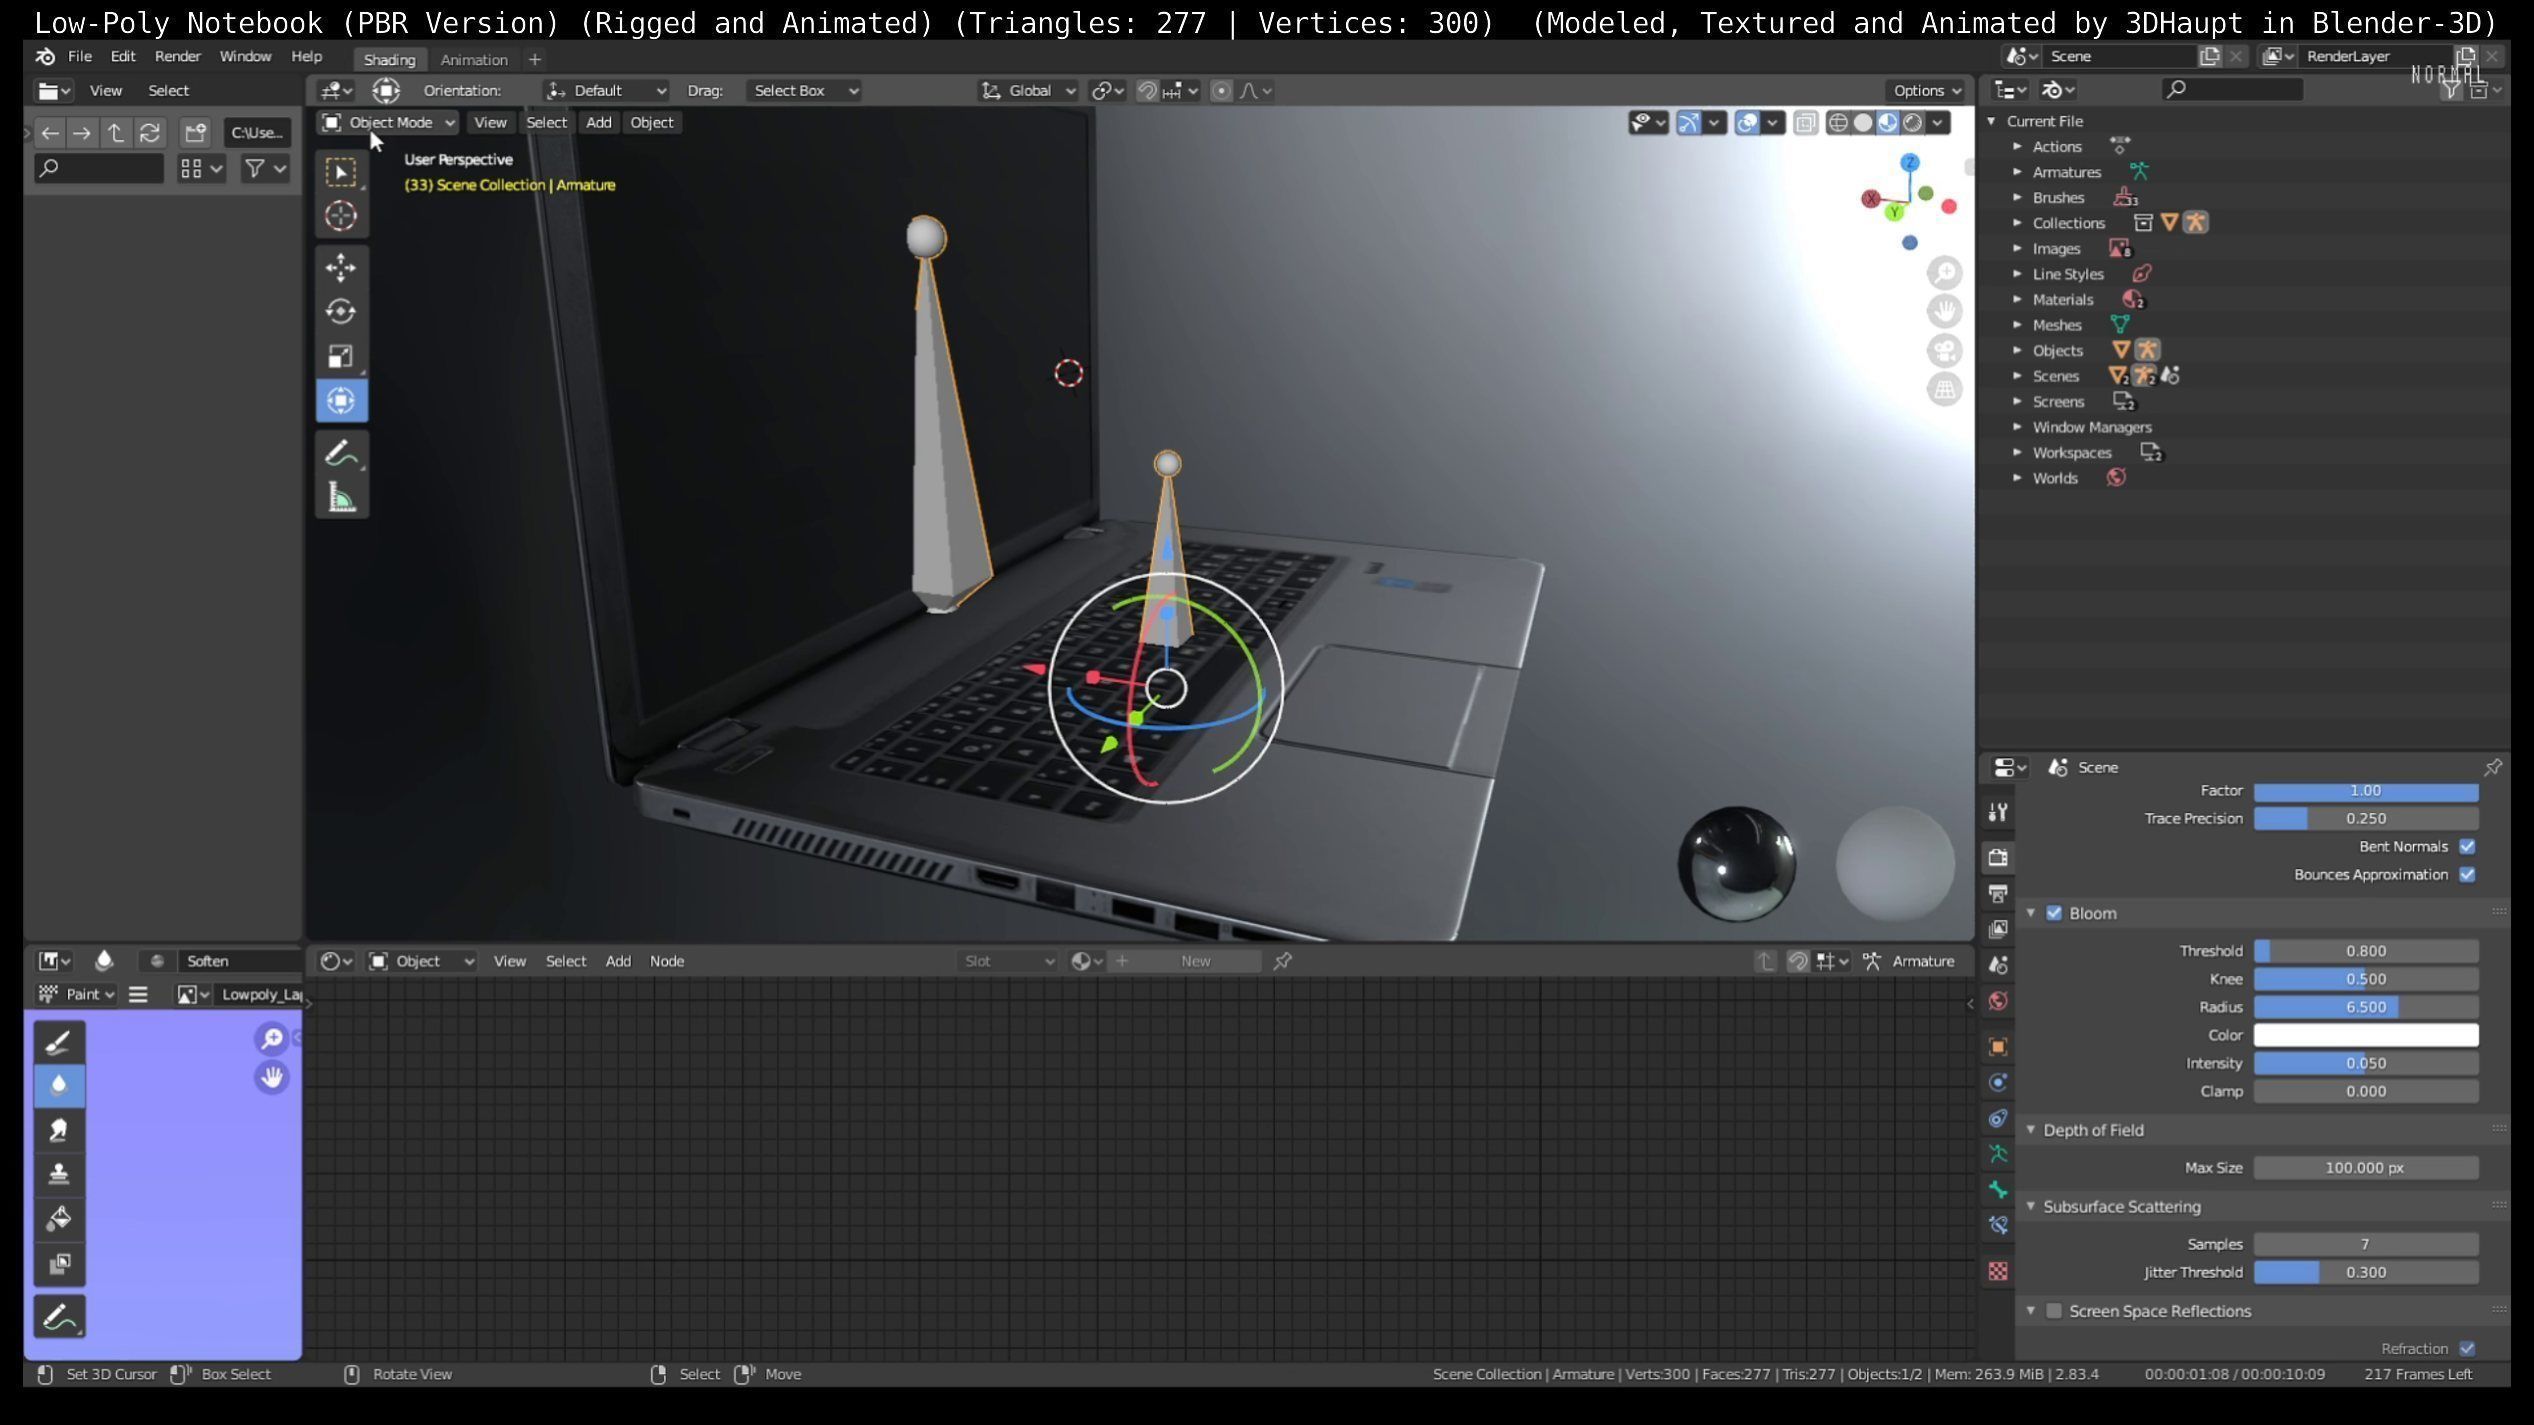Viewport: 2534px width, 1425px height.
Task: Enable Screen Space Reflections checkbox
Action: pos(2054,1311)
